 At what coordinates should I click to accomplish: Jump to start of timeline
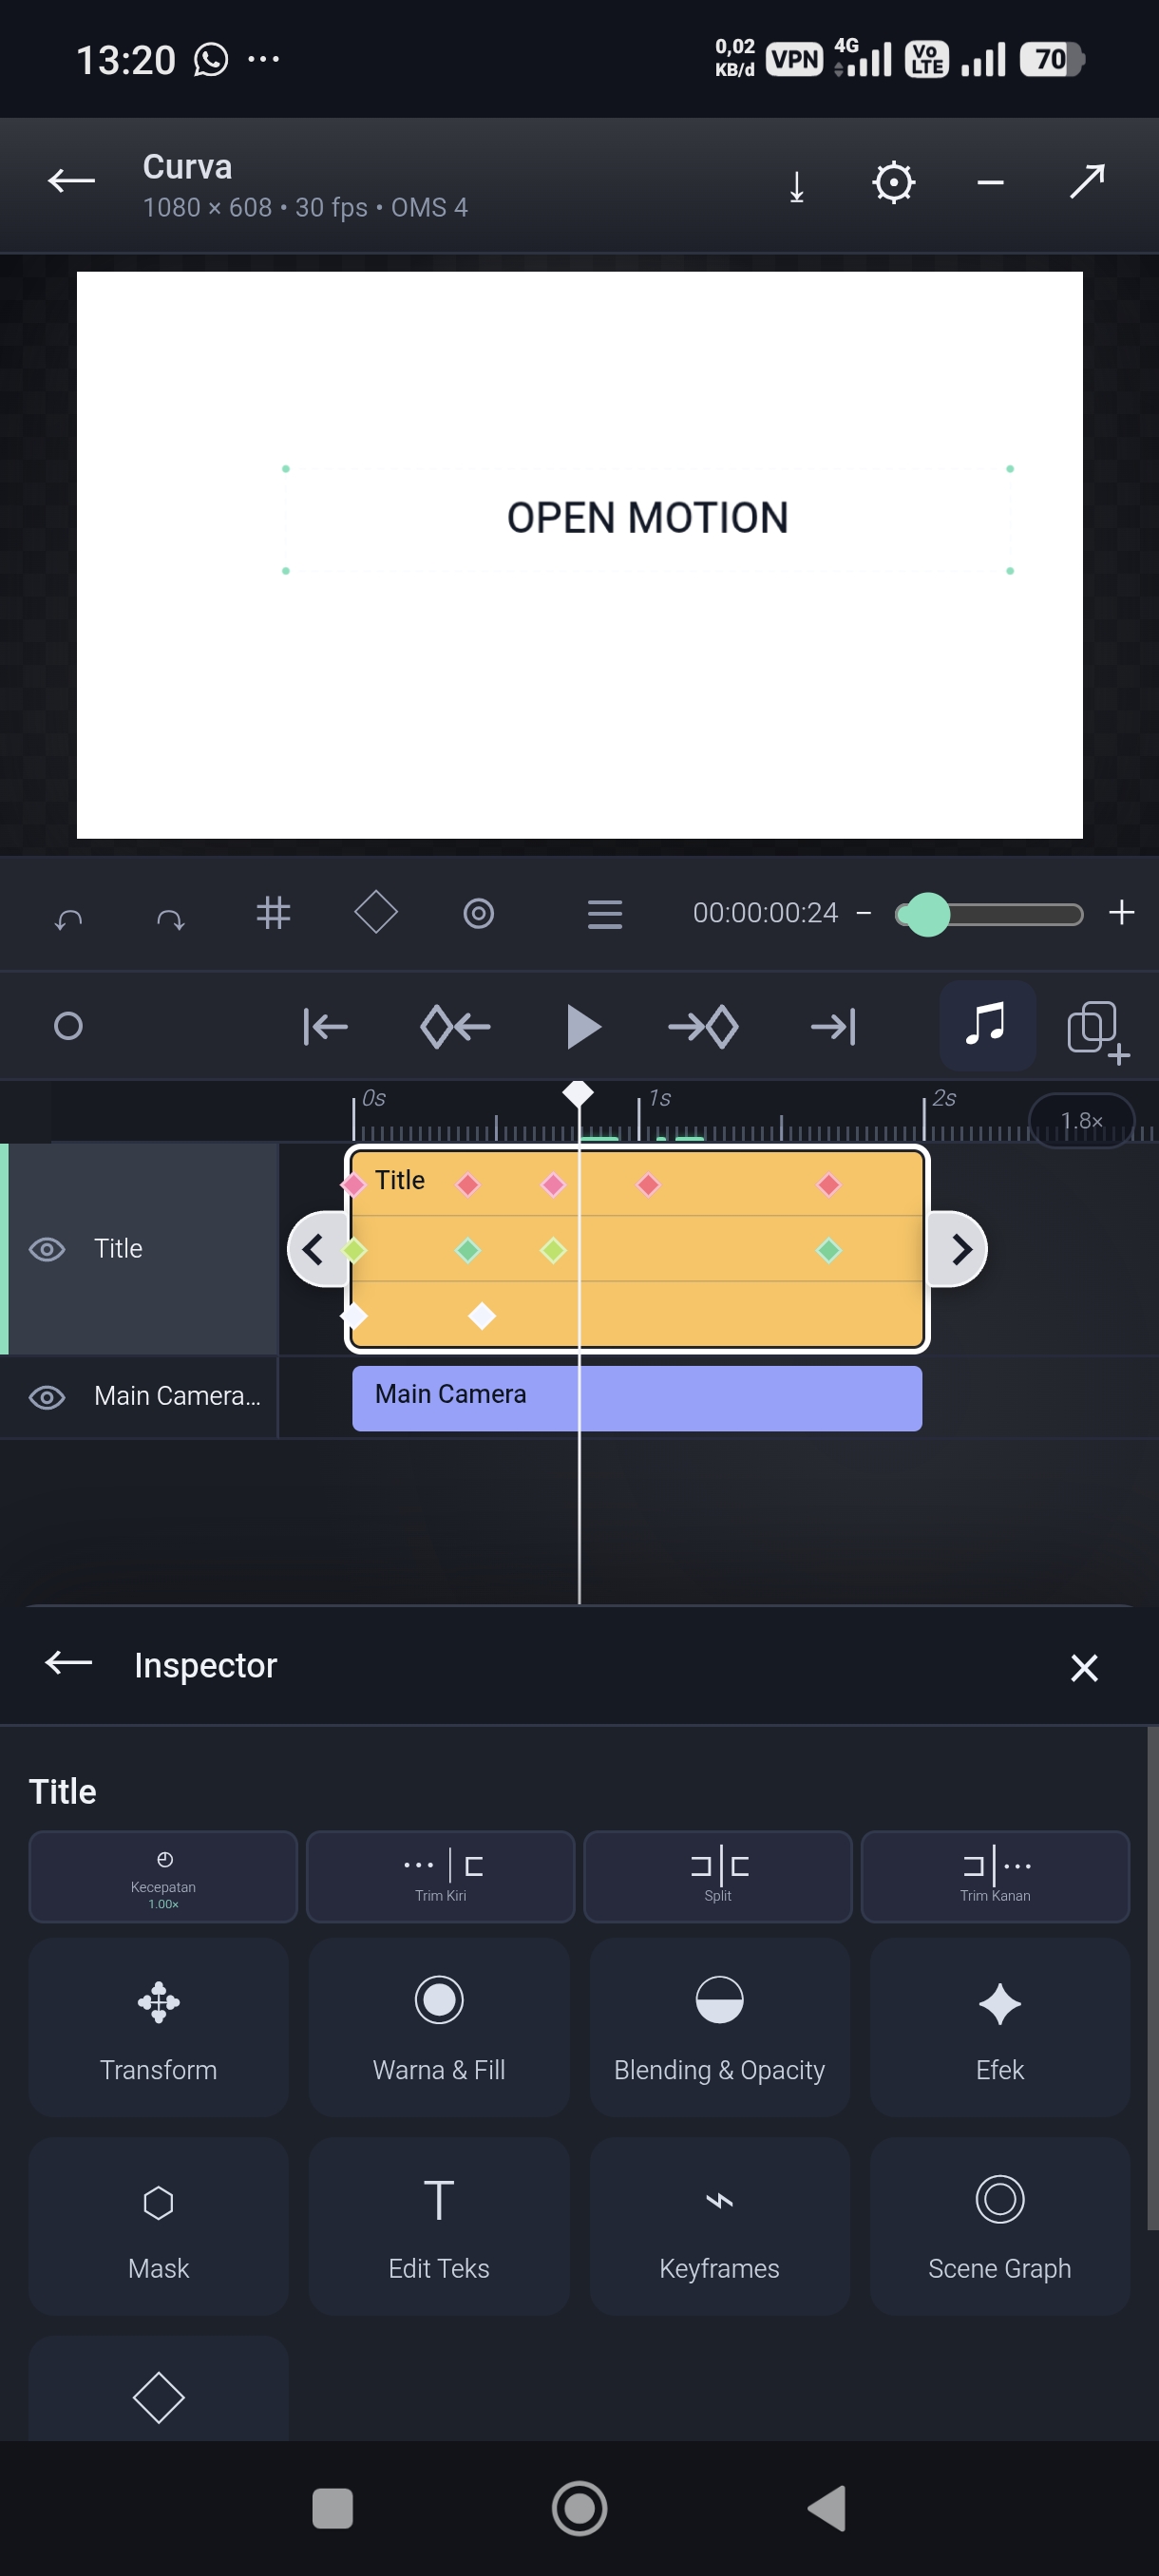pos(326,1027)
